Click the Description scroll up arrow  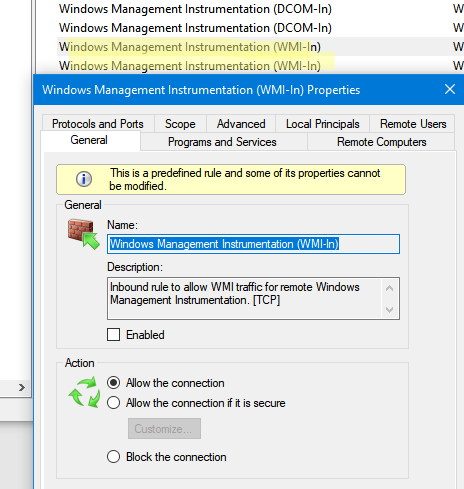point(389,288)
